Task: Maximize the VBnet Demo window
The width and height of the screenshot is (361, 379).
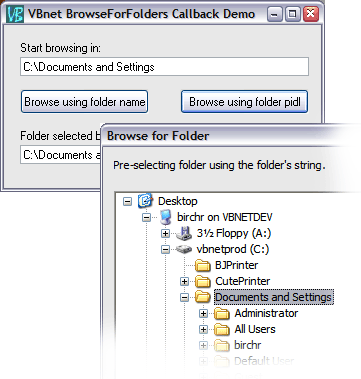Action: pos(292,14)
